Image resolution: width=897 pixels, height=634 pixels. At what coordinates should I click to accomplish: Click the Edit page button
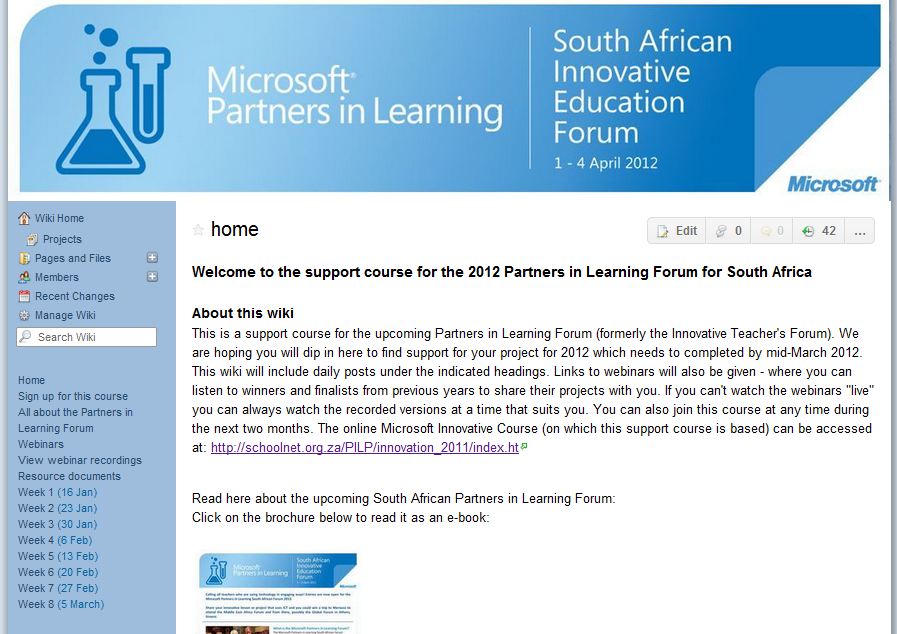tap(677, 231)
